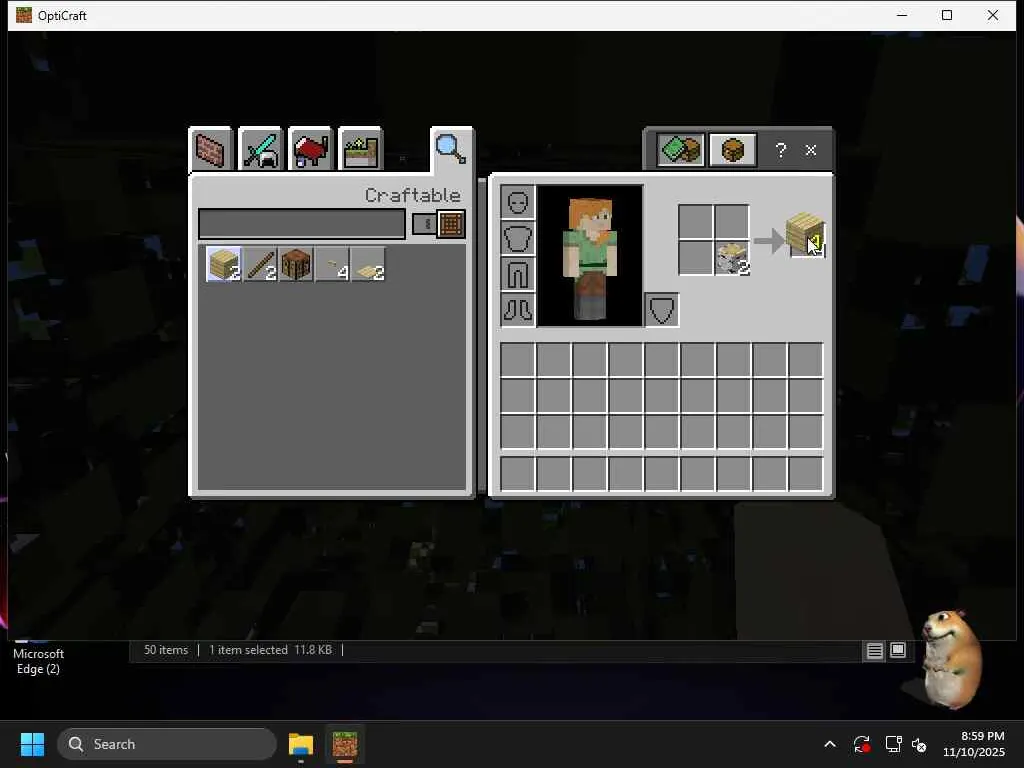Click the Craftable label text

click(413, 195)
